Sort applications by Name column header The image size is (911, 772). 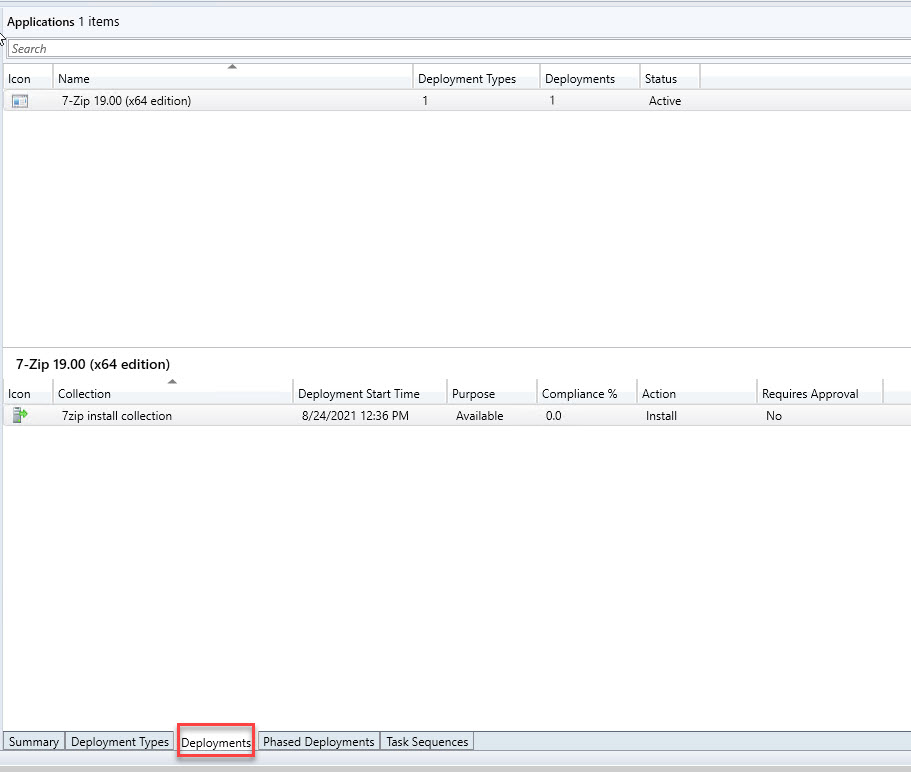pyautogui.click(x=232, y=79)
